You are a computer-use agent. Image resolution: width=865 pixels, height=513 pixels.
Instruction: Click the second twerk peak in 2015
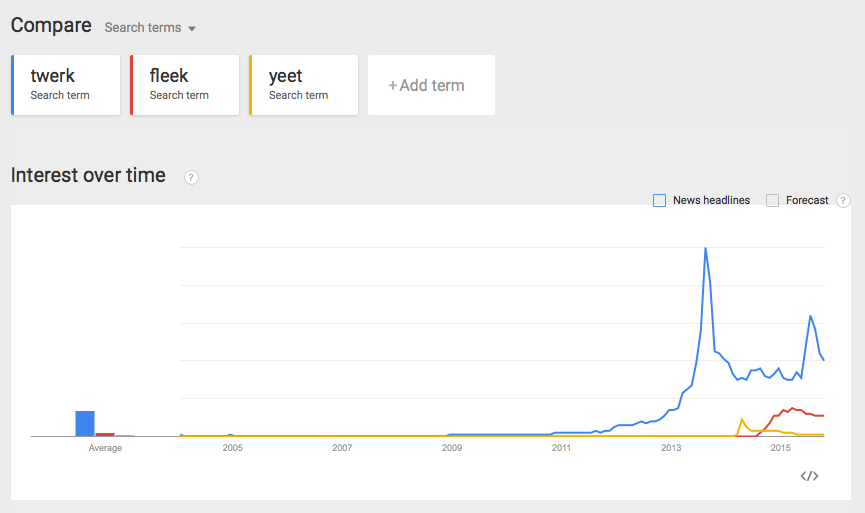click(810, 316)
